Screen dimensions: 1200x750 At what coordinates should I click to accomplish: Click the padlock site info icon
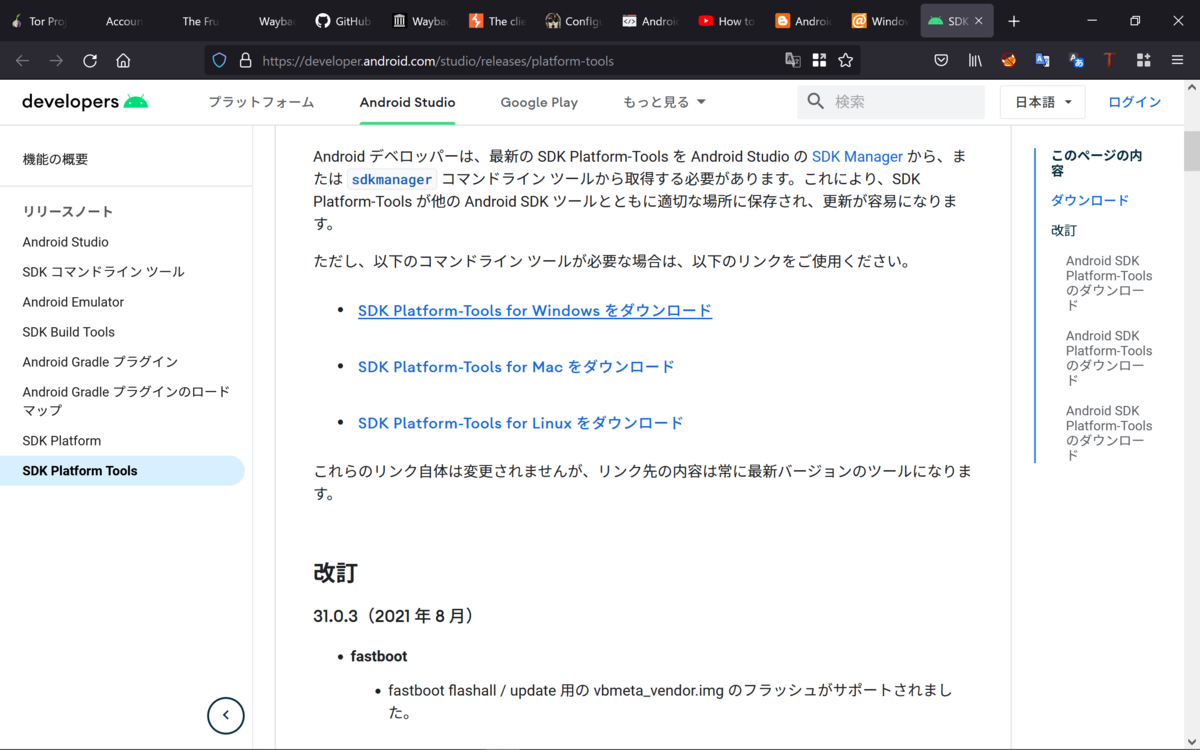(x=245, y=61)
